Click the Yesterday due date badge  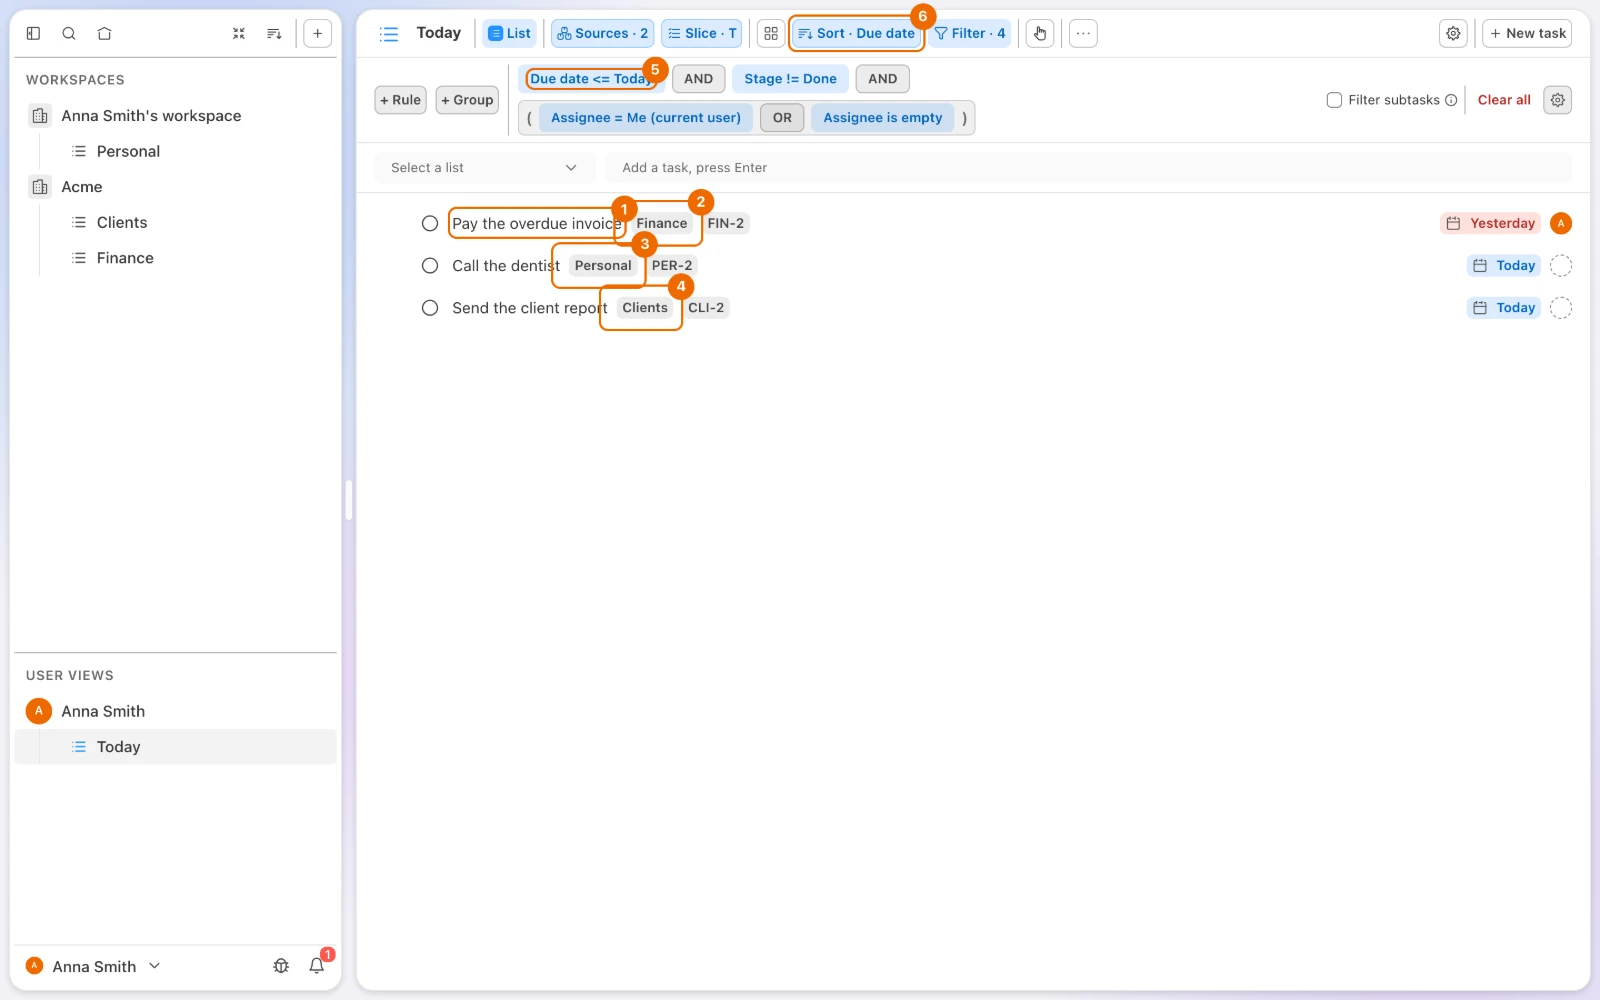(1491, 223)
